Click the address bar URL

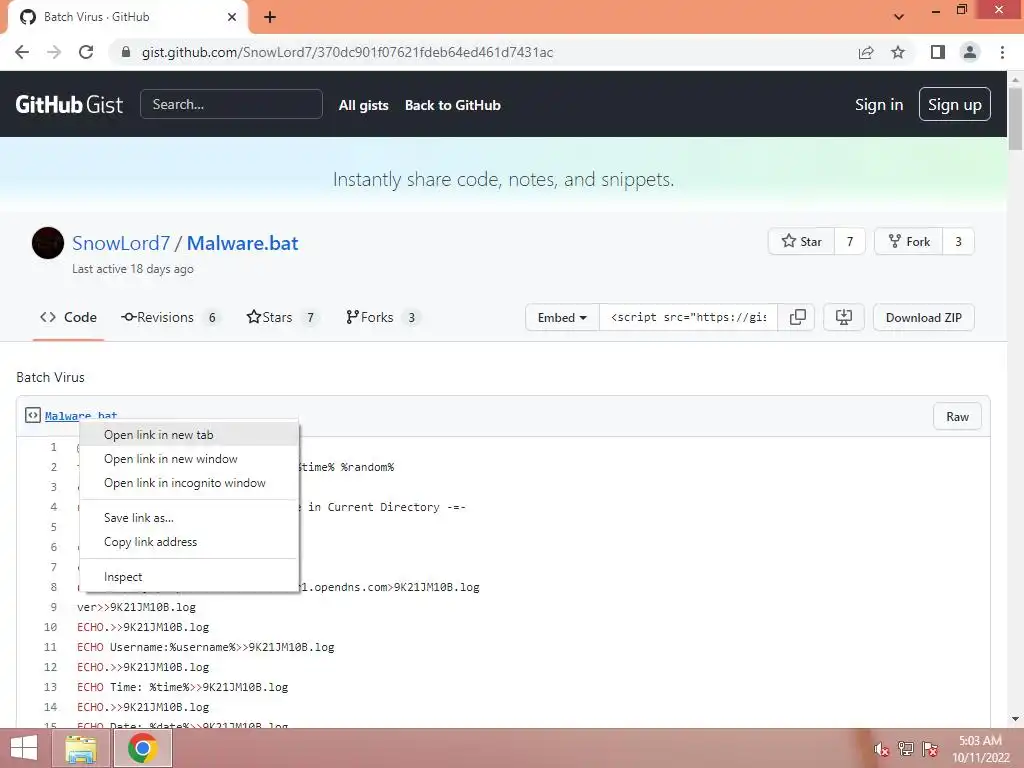pyautogui.click(x=347, y=52)
